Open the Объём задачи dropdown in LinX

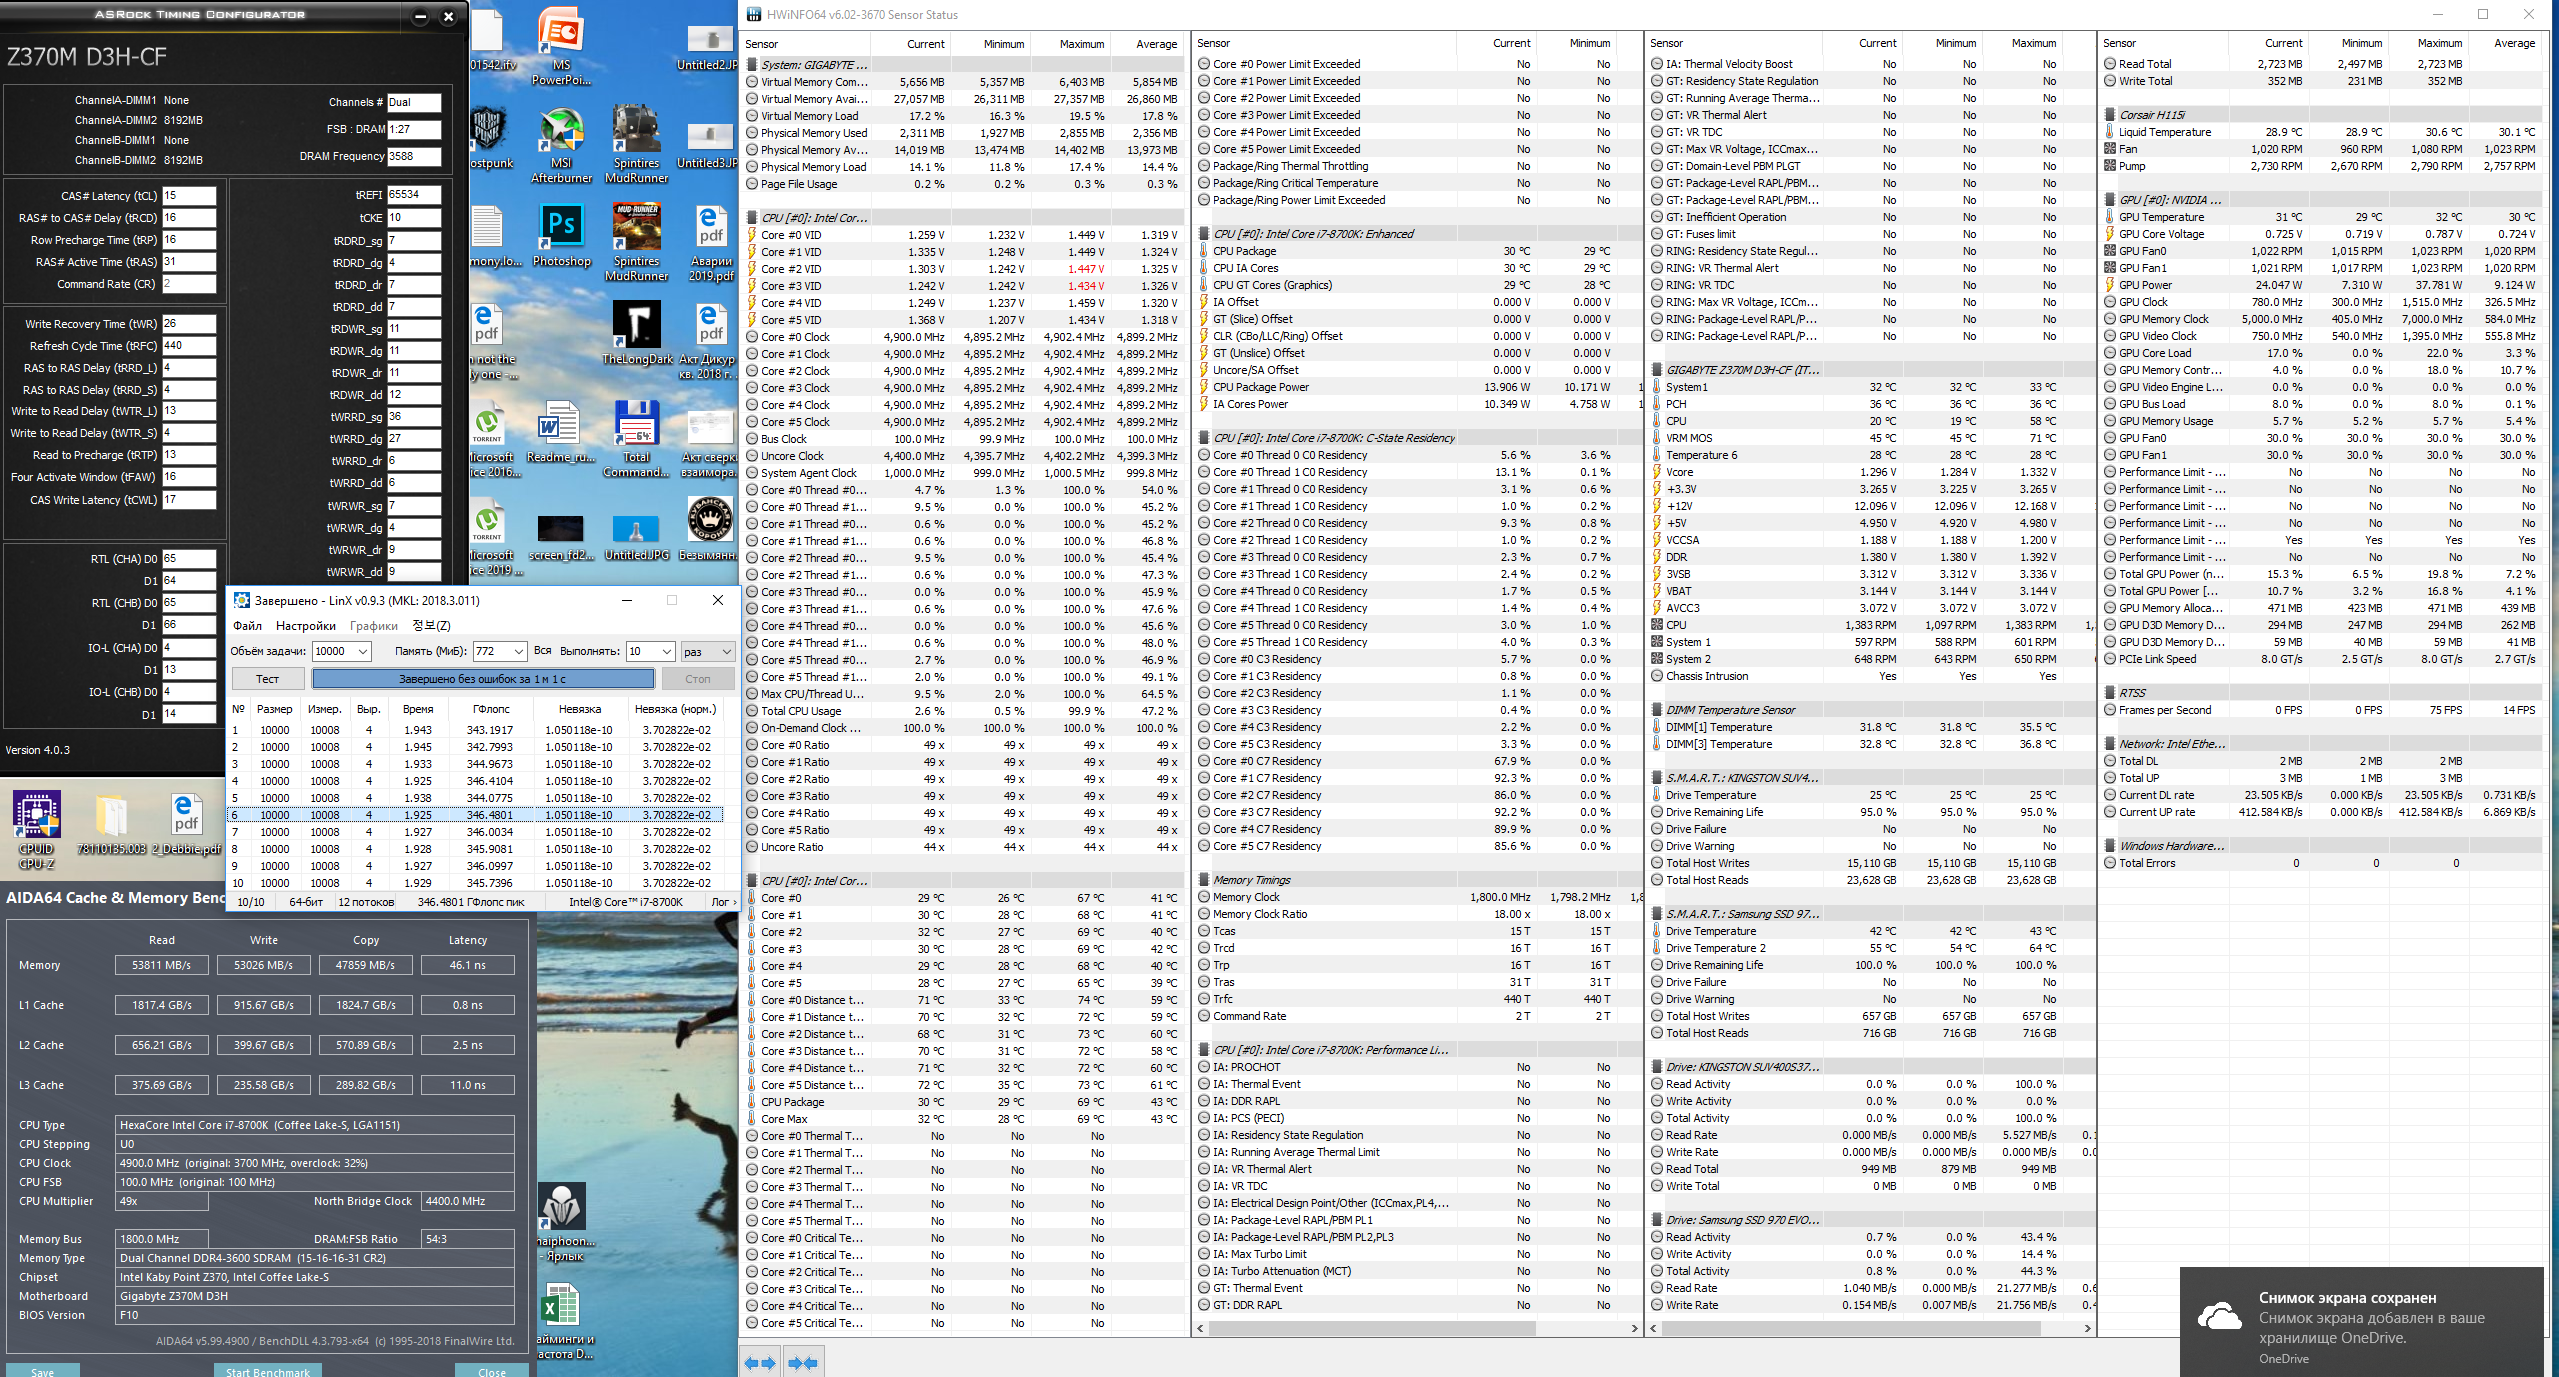click(363, 651)
